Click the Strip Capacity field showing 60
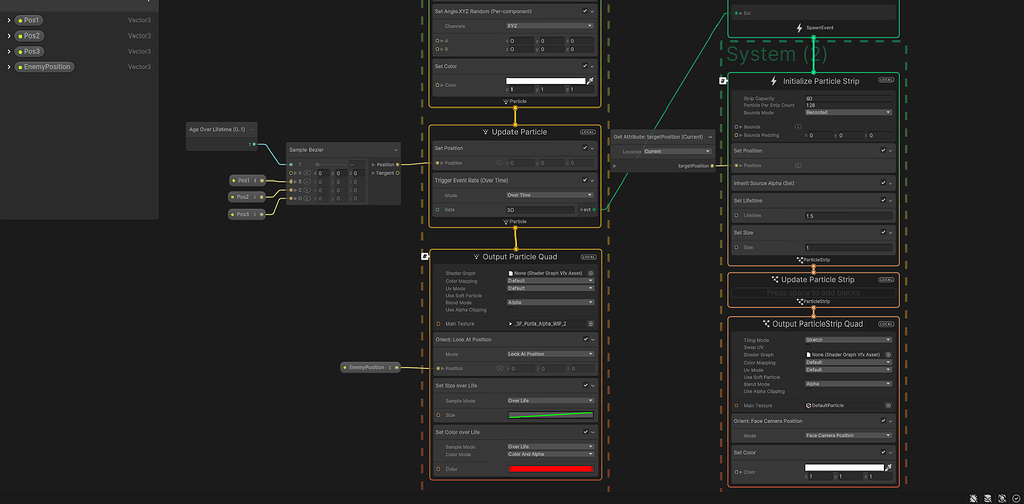Viewport: 1024px width, 504px height. 848,99
